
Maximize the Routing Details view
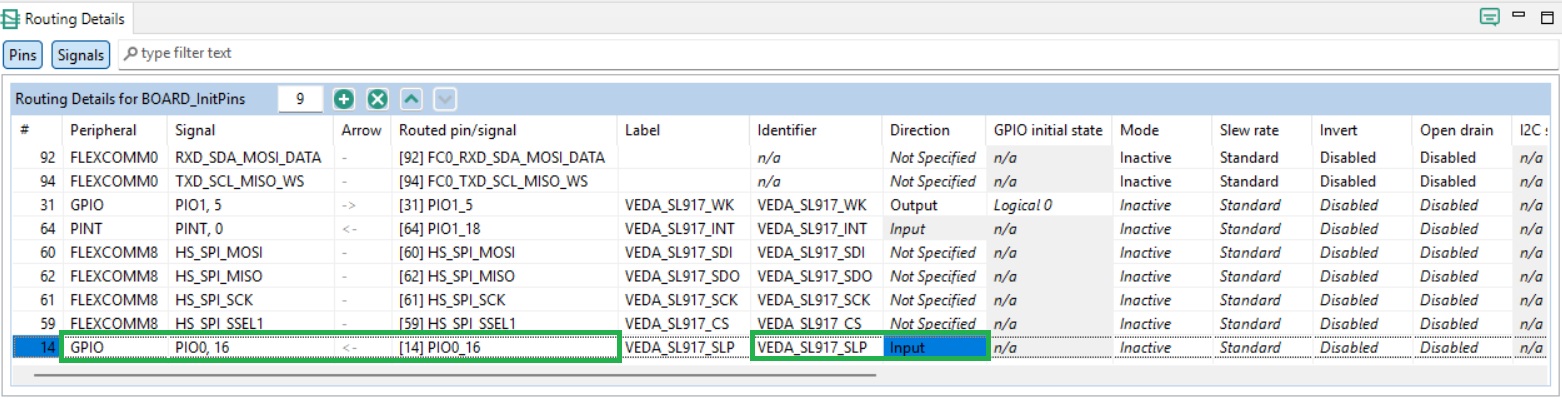1546,16
